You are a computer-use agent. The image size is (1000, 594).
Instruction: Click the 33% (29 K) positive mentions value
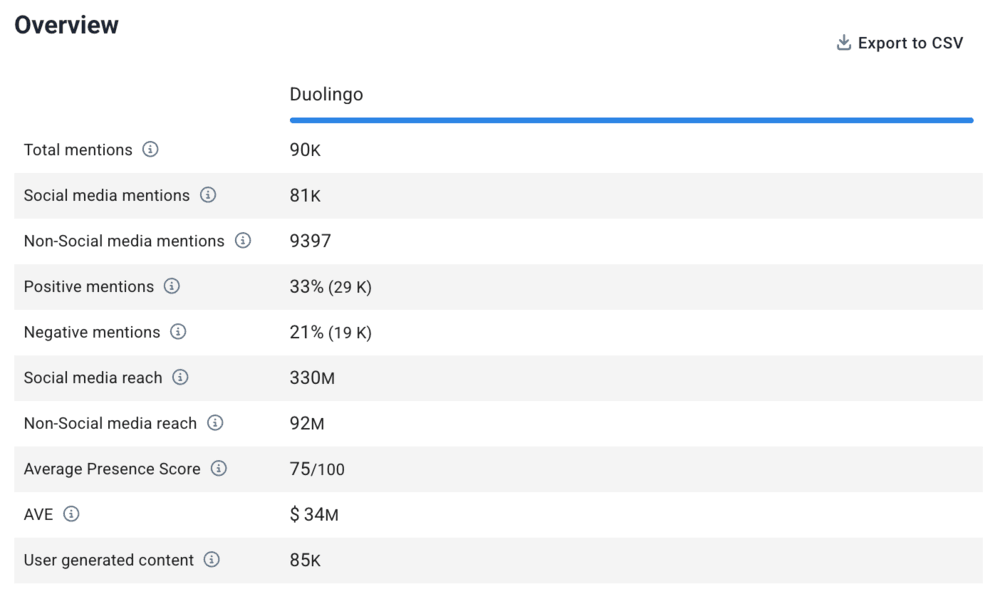[x=330, y=287]
